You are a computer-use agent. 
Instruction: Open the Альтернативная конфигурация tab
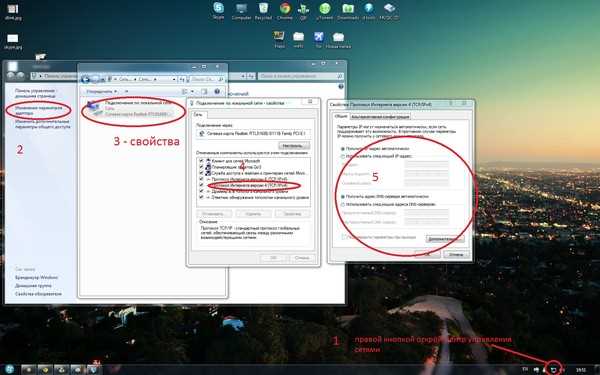[x=380, y=117]
